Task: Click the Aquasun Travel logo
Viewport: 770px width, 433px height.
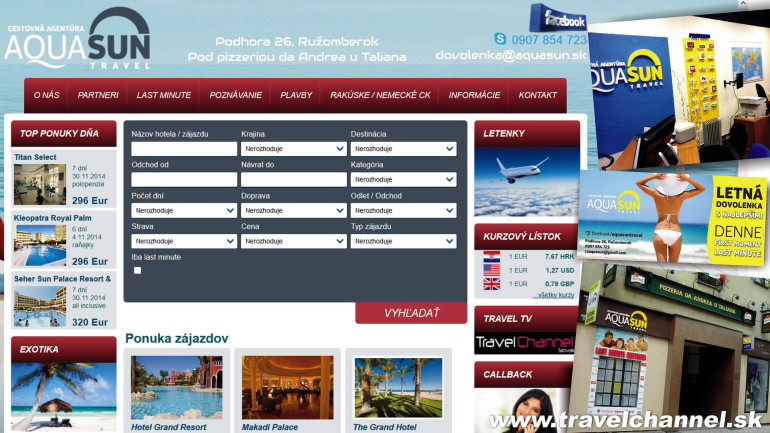Action: click(x=78, y=38)
